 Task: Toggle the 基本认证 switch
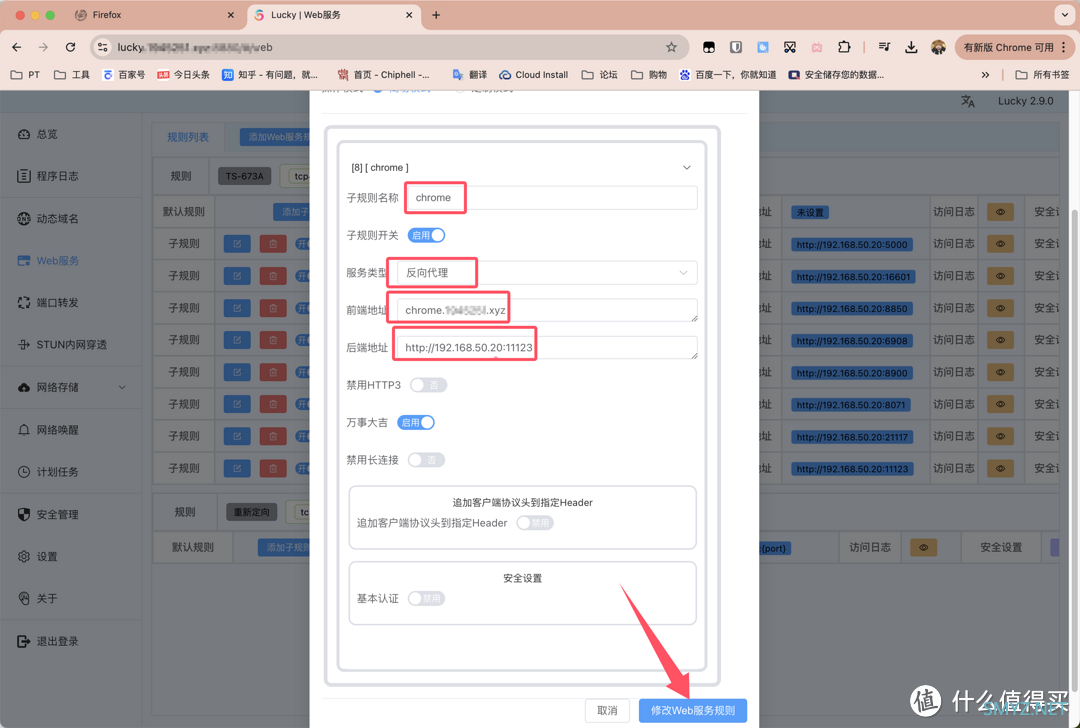click(426, 599)
